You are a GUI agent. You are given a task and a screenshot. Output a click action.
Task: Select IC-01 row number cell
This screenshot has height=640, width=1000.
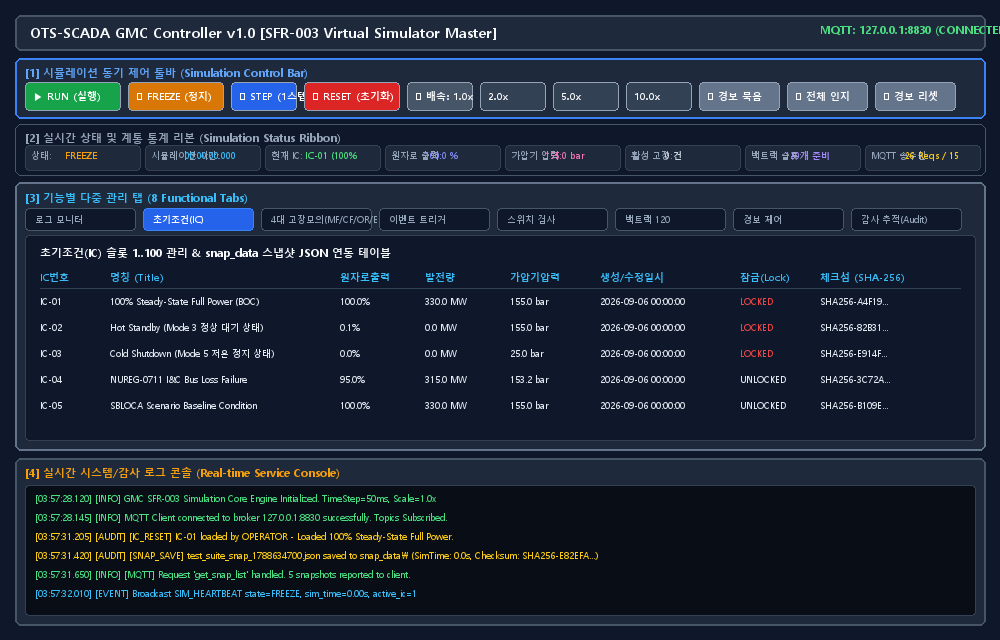pyautogui.click(x=50, y=302)
